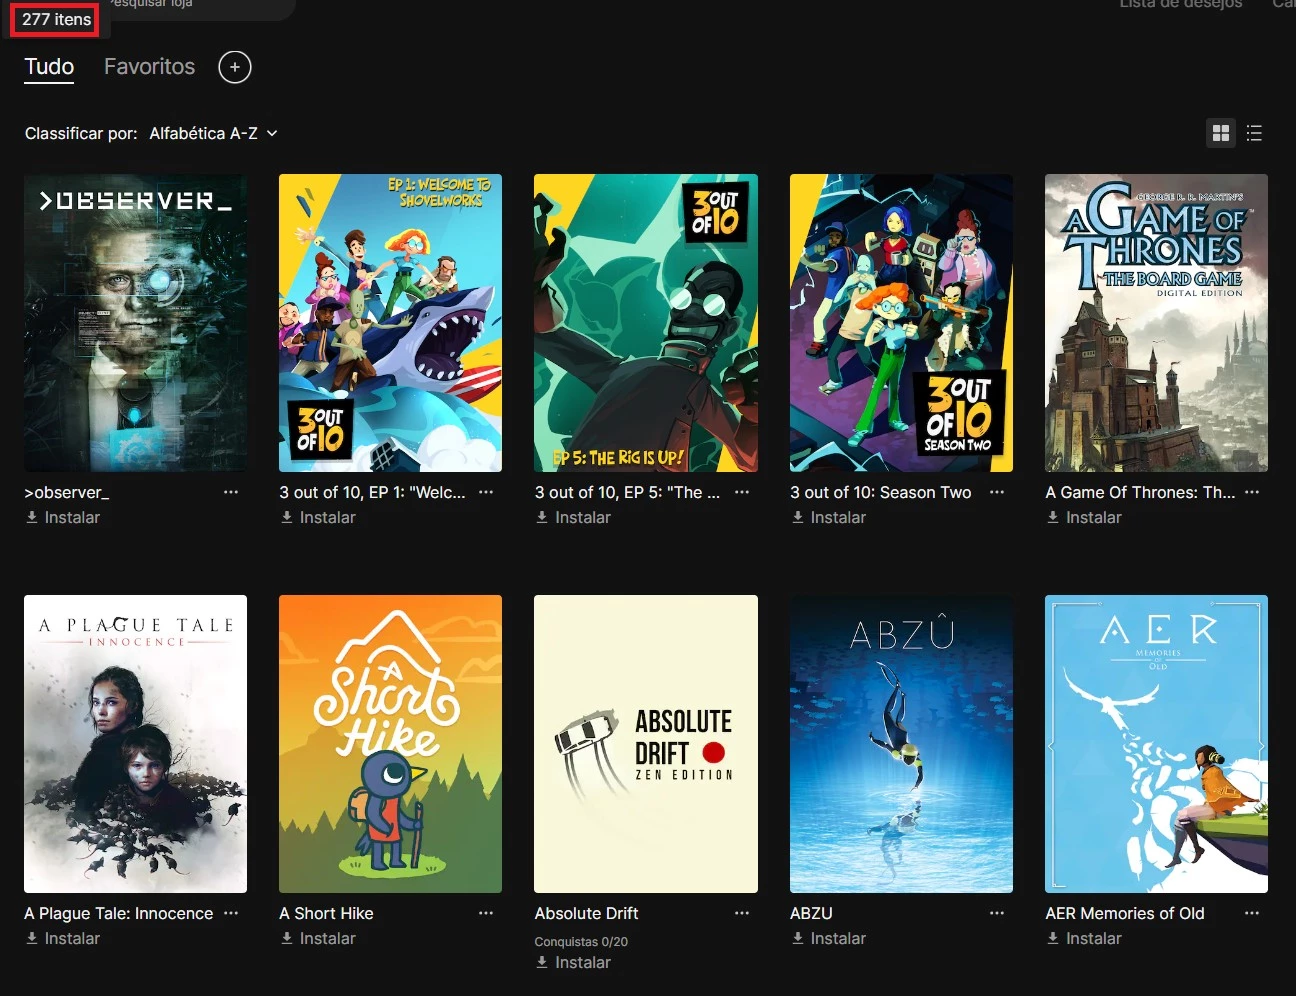Open options menu for 3 out of 10: Season Two
Viewport: 1296px width, 996px height.
click(x=997, y=492)
